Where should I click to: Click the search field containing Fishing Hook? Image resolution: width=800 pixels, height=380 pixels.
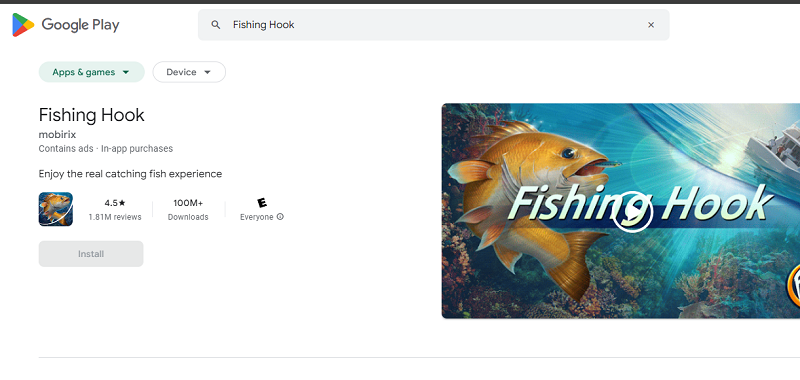433,25
